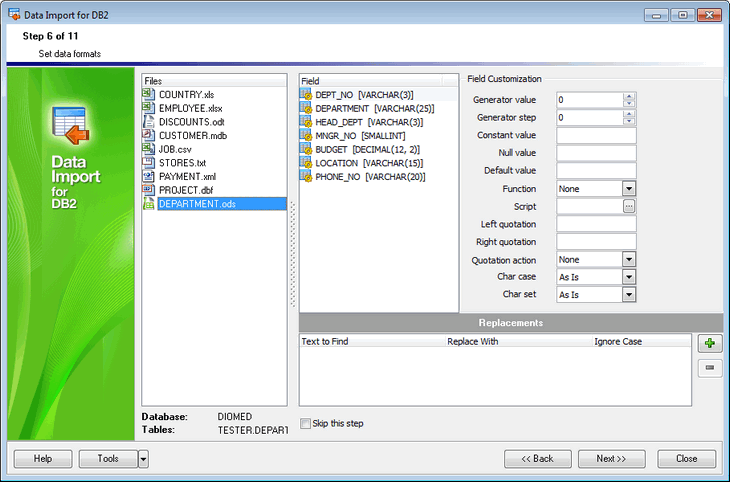
Task: Click the DEPT_NO field icon
Action: click(x=306, y=95)
